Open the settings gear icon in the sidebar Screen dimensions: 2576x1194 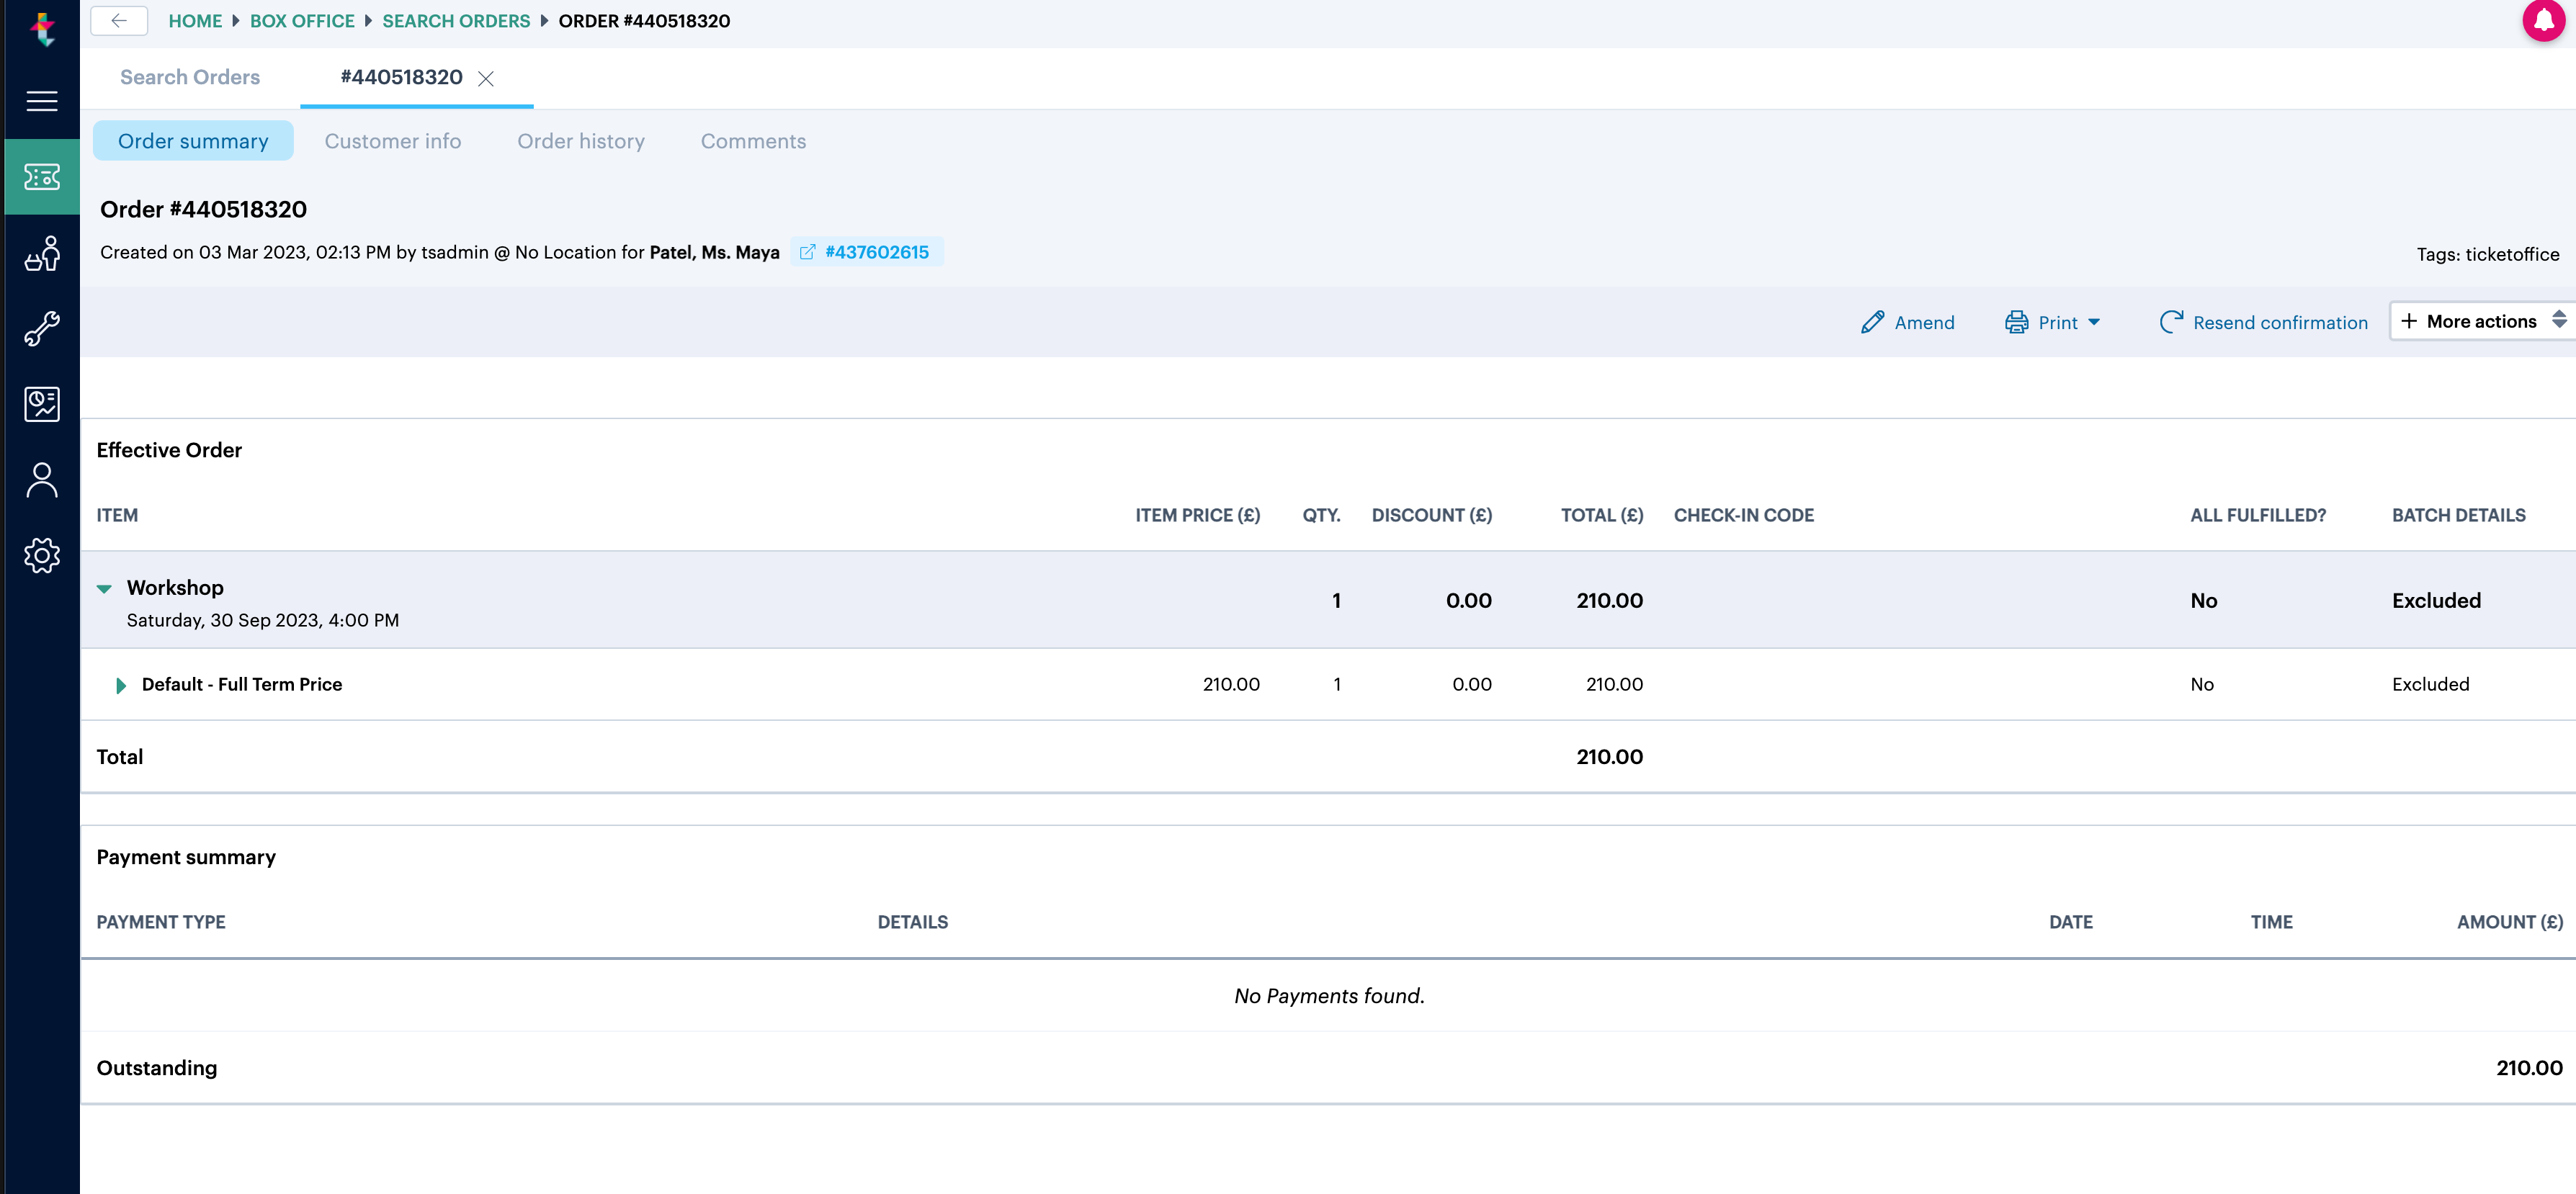(x=42, y=555)
